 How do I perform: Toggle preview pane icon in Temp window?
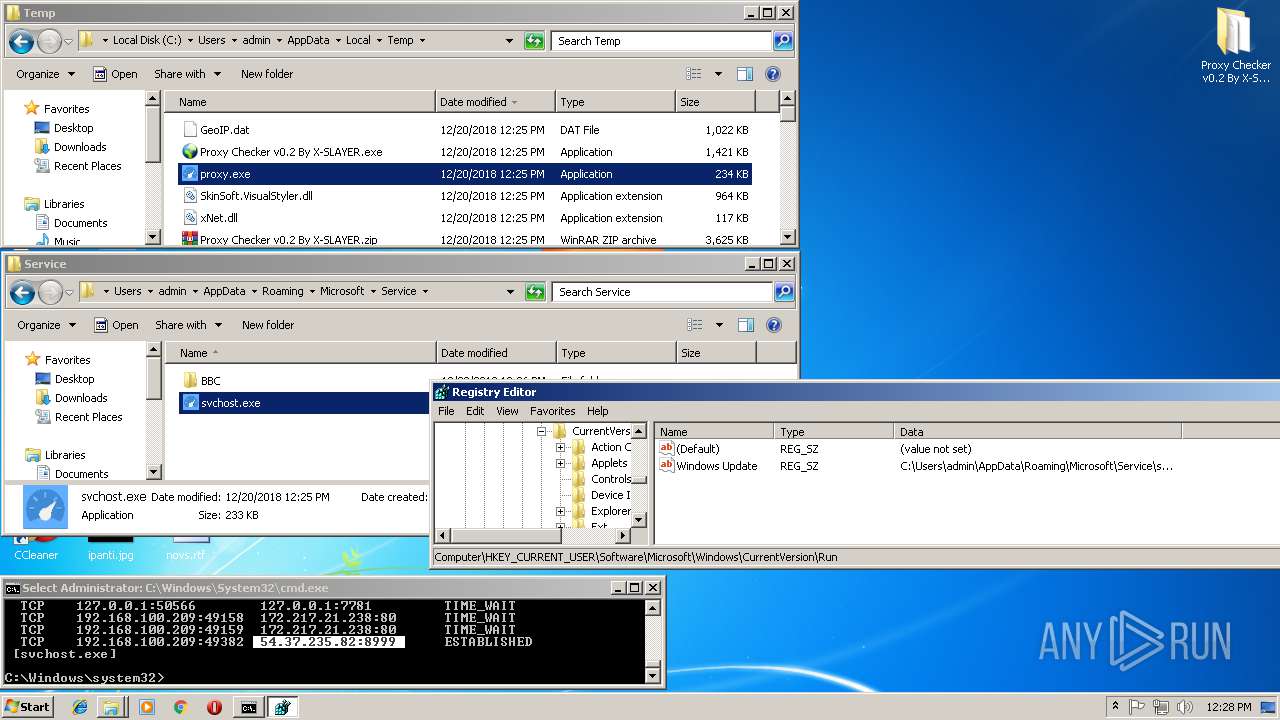(745, 74)
